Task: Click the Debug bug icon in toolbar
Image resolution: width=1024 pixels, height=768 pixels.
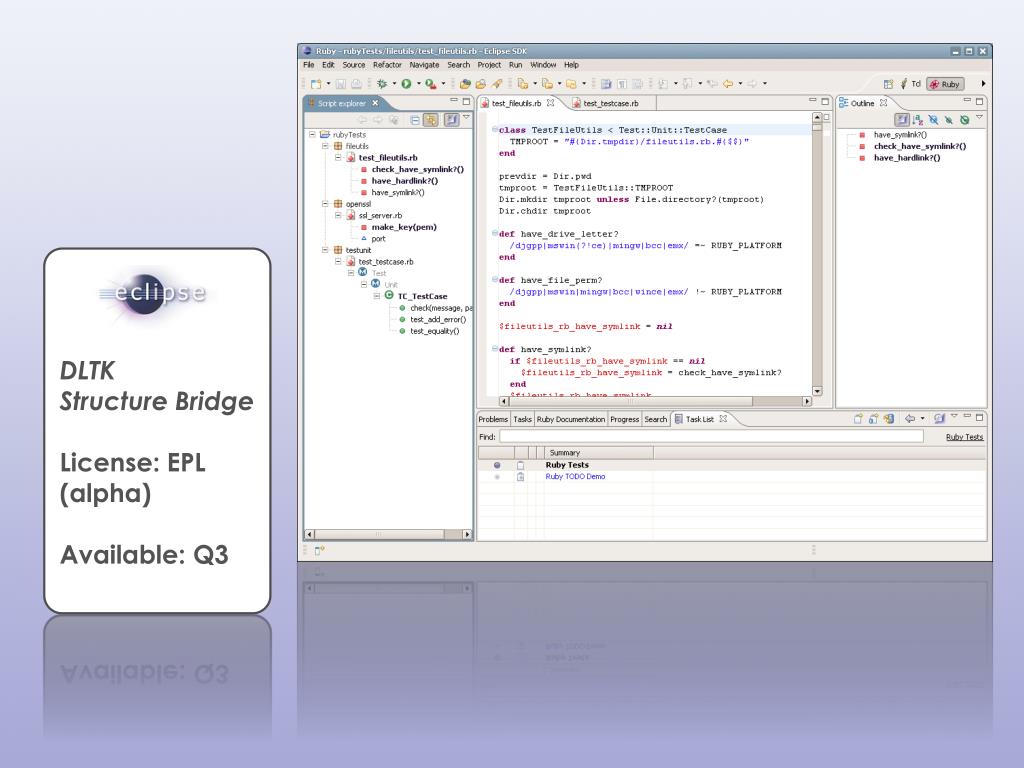Action: click(382, 84)
